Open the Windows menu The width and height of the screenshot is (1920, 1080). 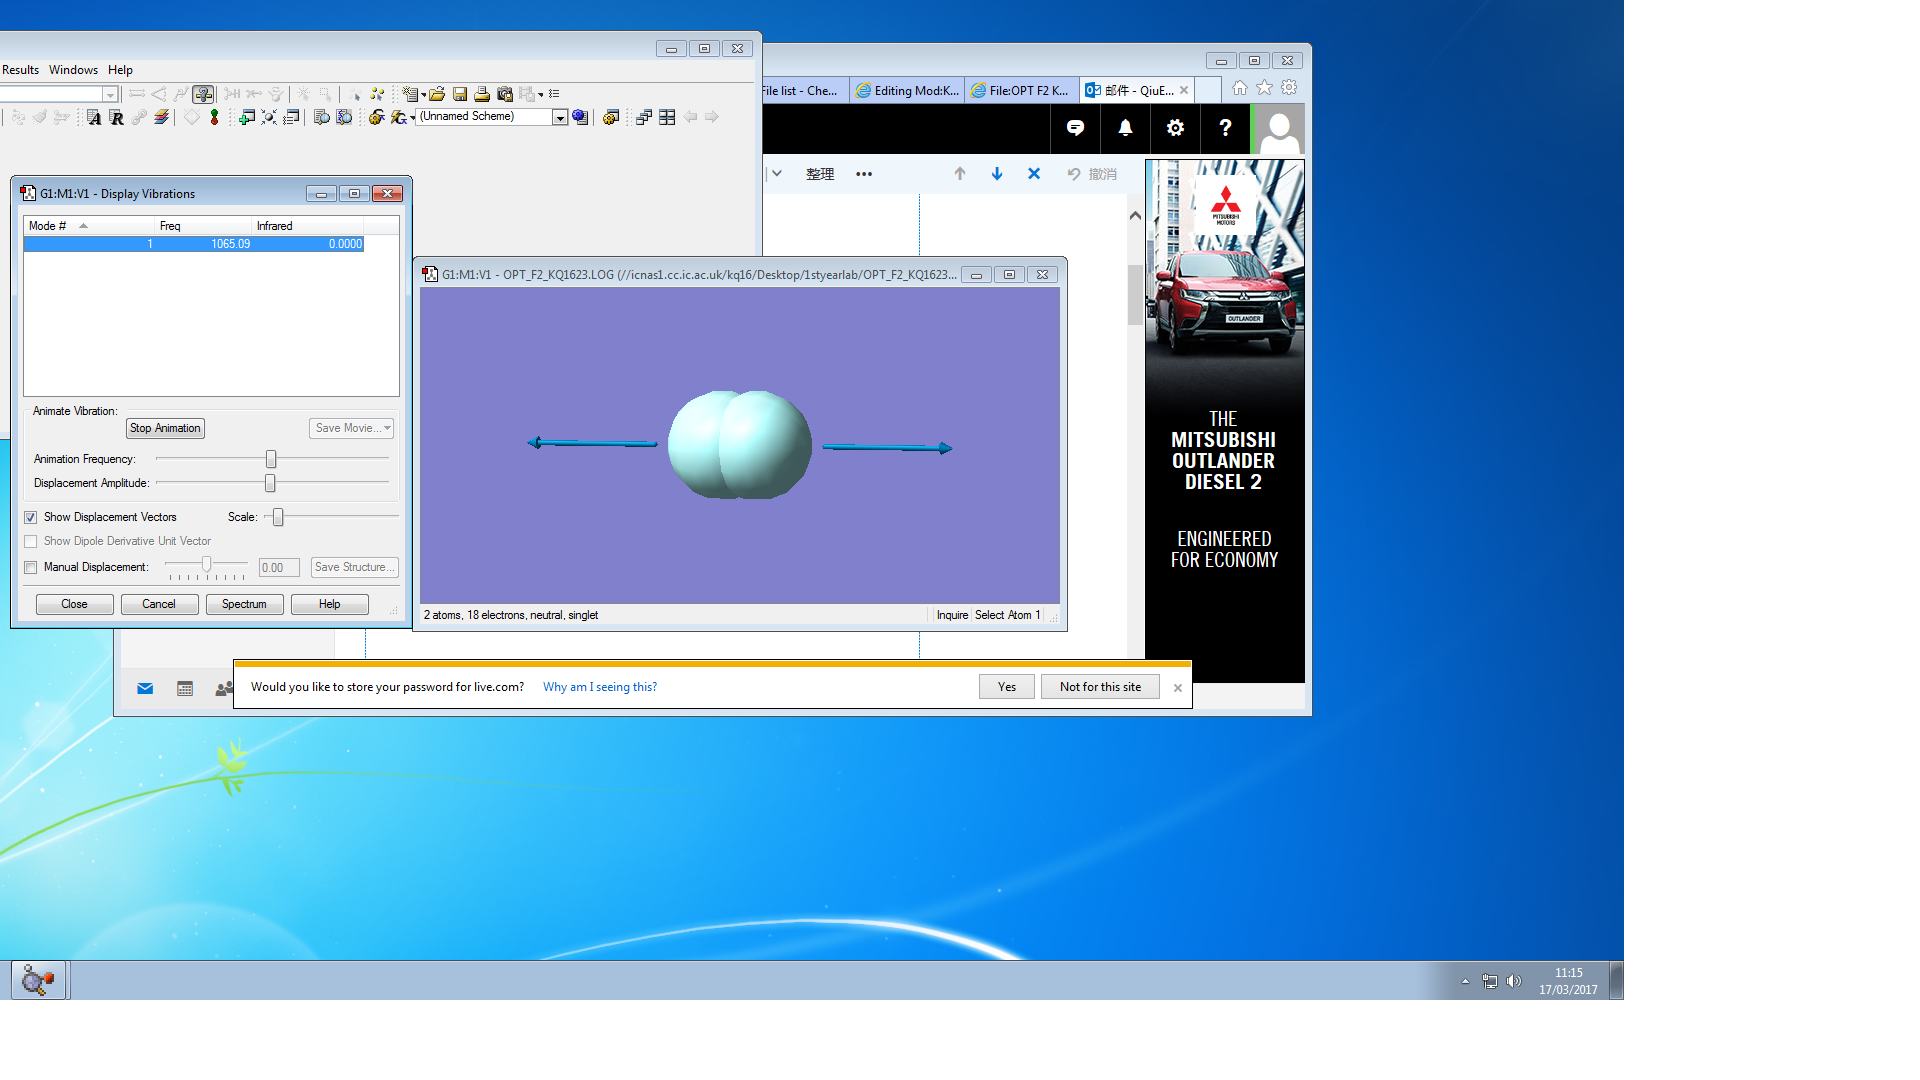click(73, 70)
